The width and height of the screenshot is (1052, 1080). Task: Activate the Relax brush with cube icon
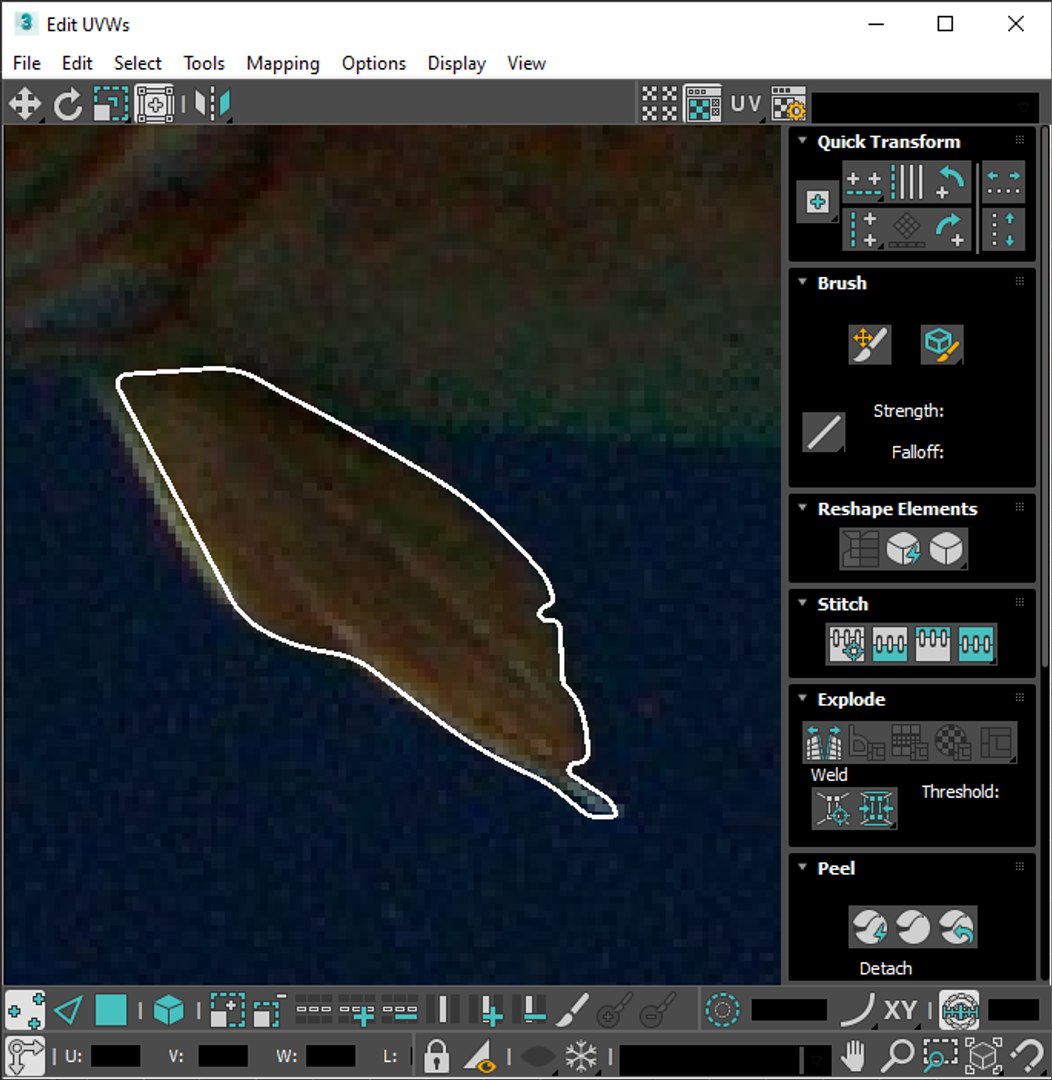tap(942, 344)
